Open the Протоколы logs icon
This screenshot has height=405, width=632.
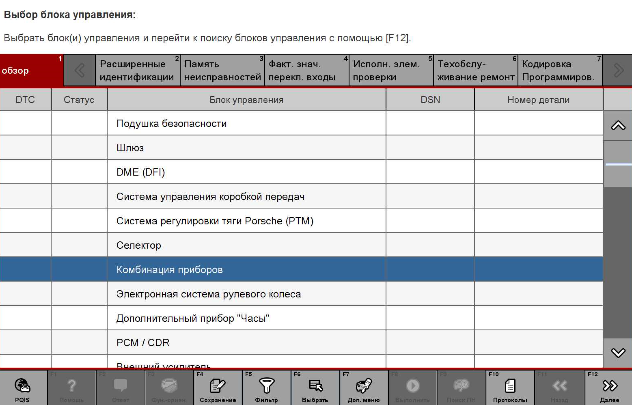coord(510,387)
